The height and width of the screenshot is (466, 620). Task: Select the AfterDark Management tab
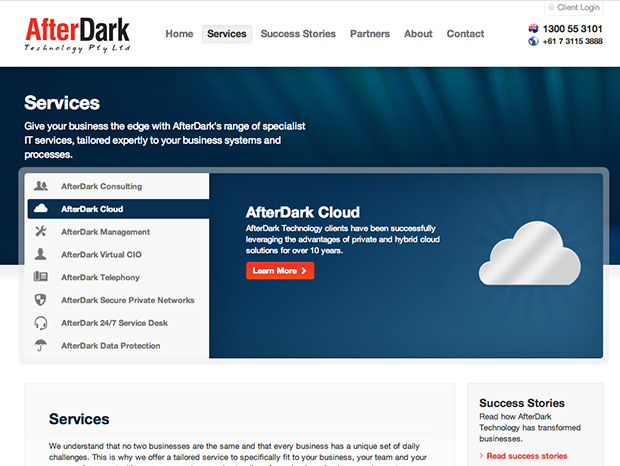[x=117, y=232]
